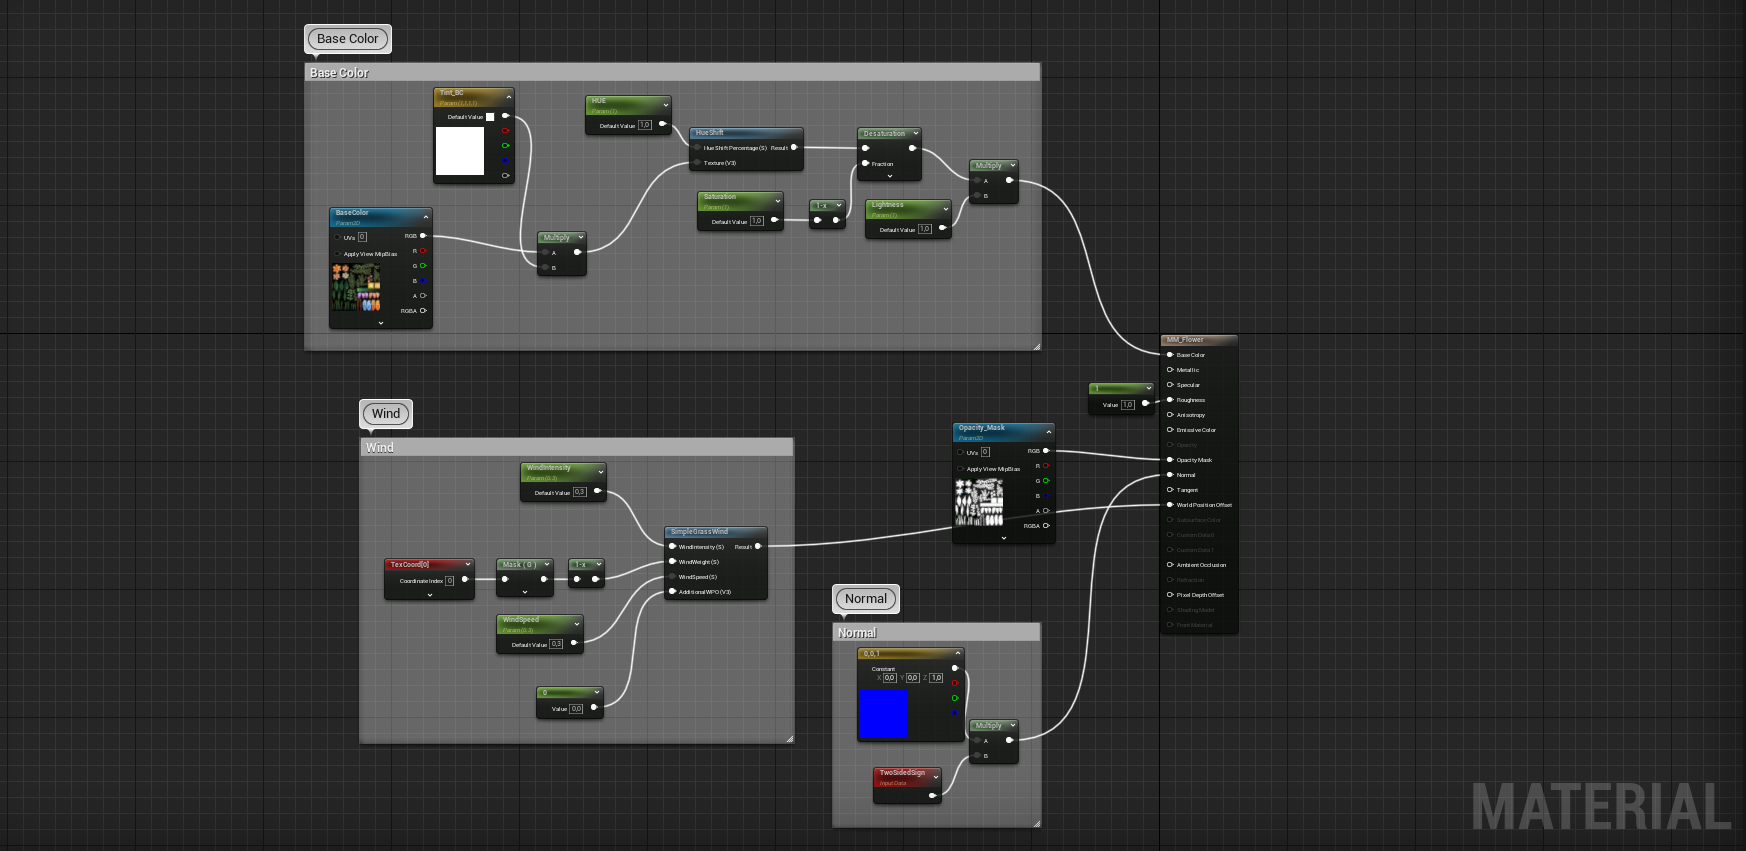Click the TwoSidedSign node output pin
Viewport: 1746px width, 851px height.
coord(932,796)
